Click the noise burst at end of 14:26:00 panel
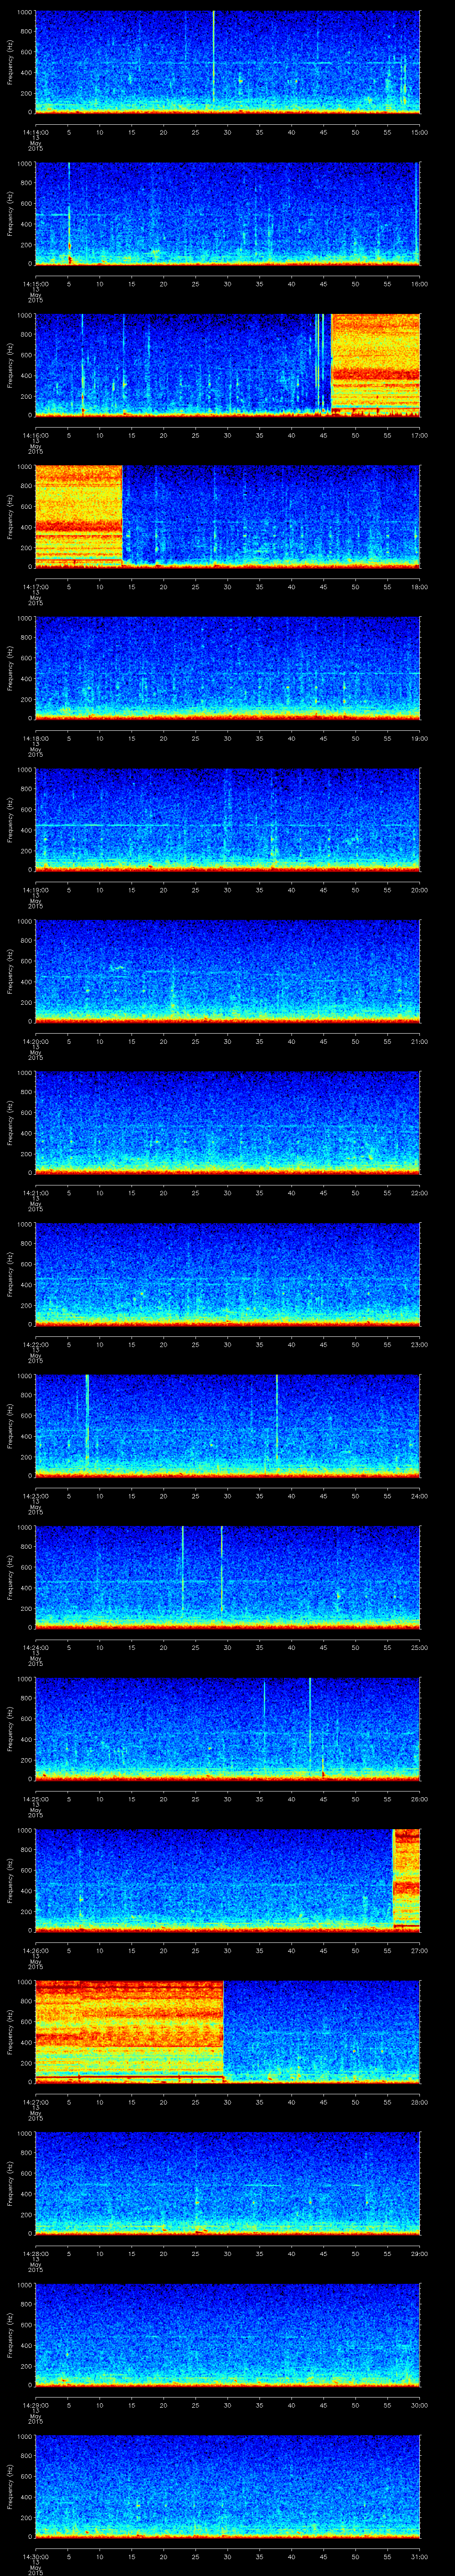The image size is (455, 2576). (407, 1880)
